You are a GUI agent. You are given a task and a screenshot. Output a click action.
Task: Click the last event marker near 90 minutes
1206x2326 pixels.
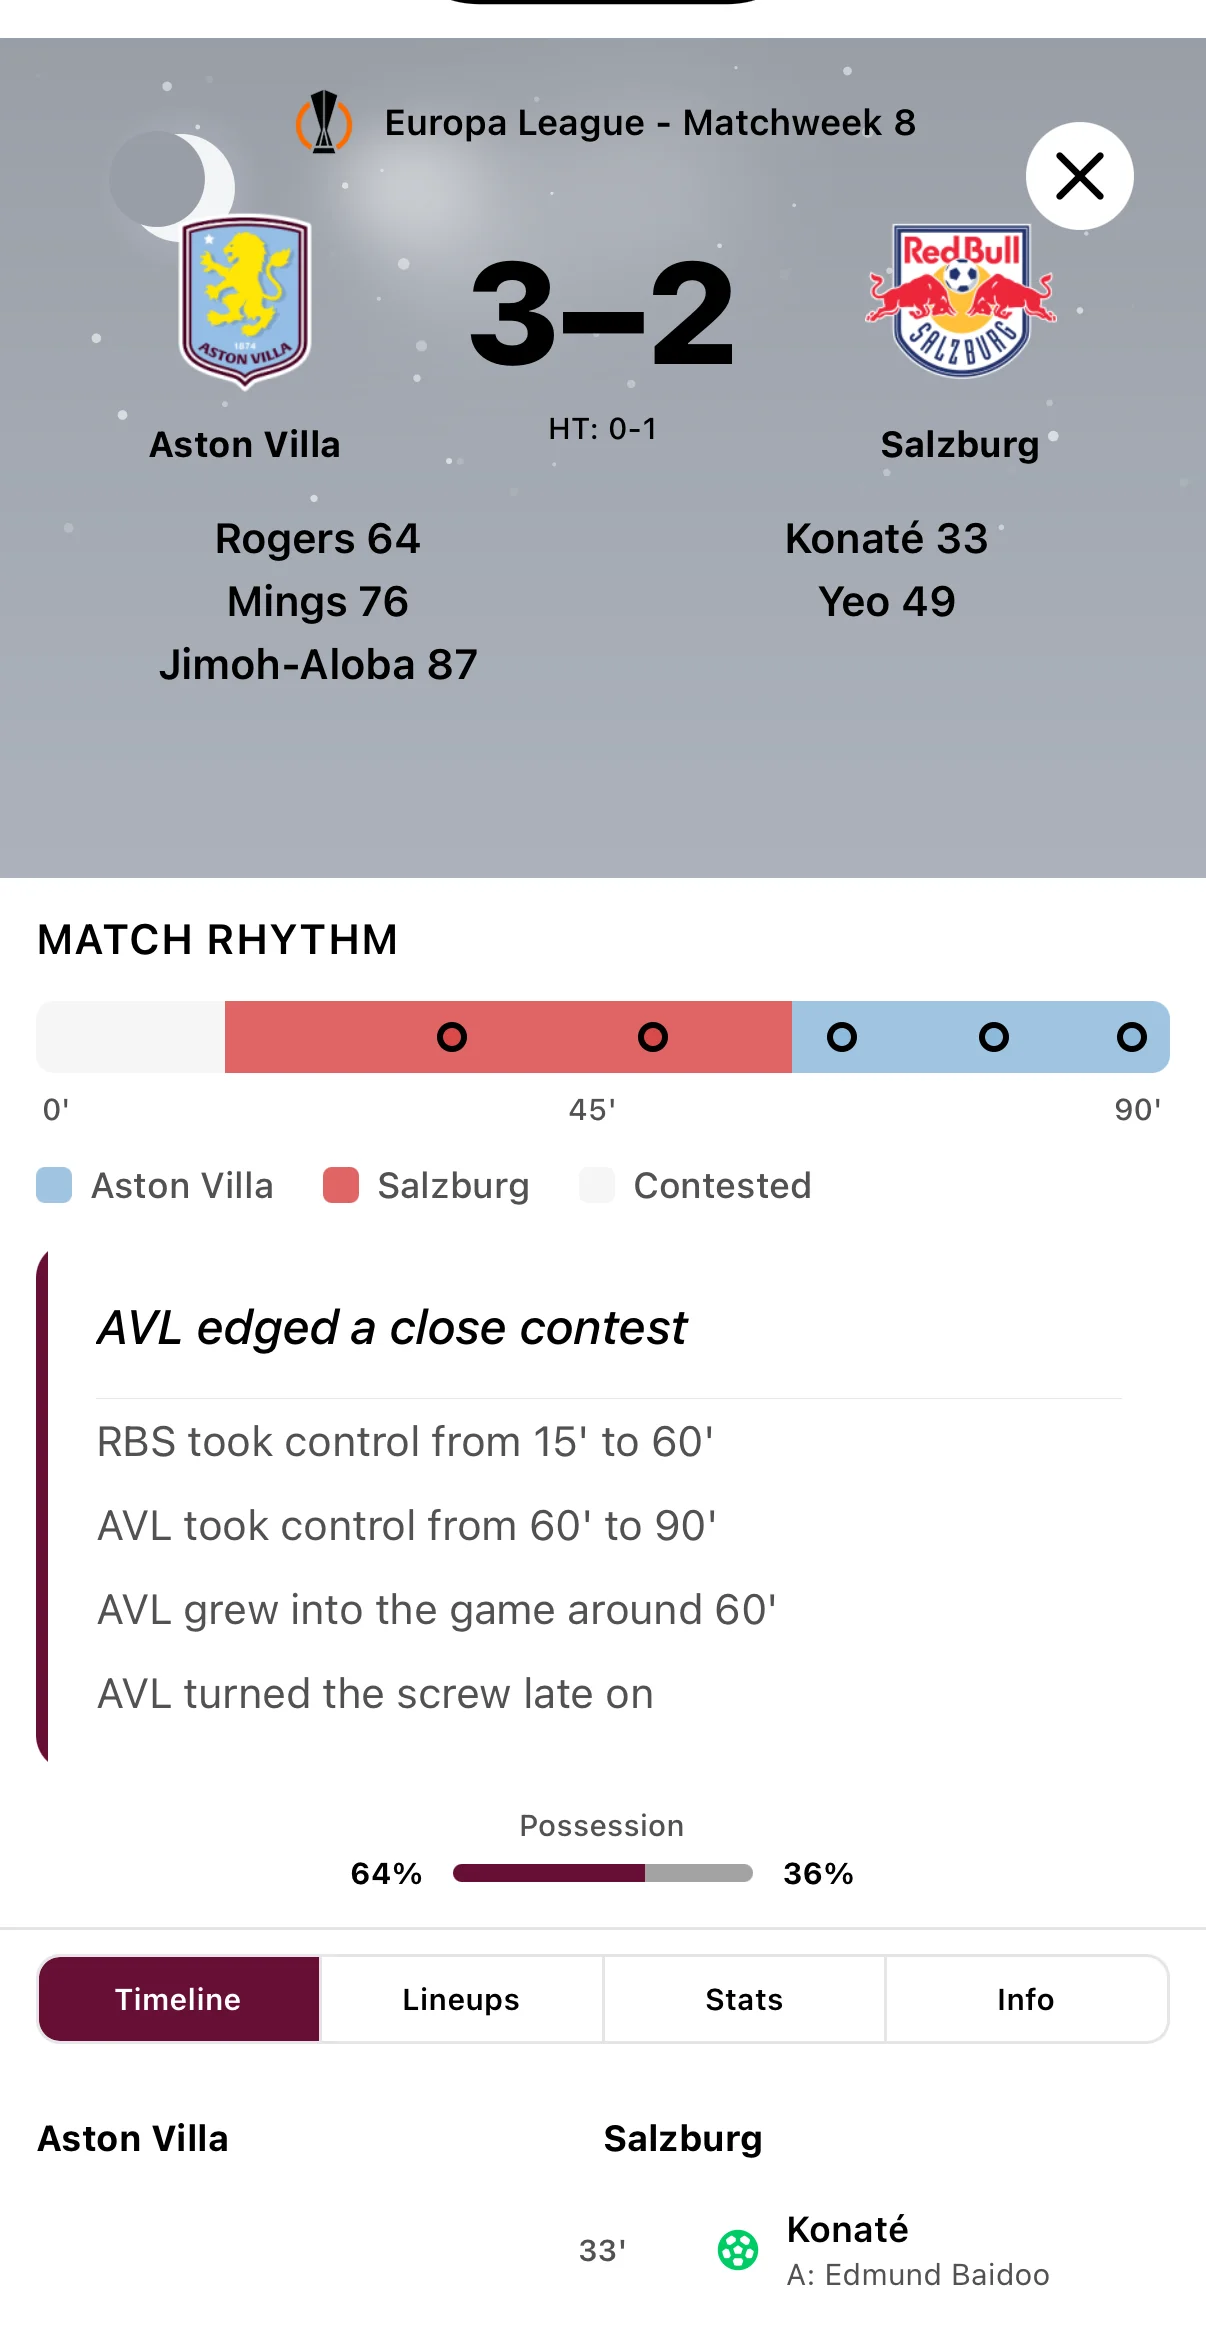pyautogui.click(x=1131, y=1037)
